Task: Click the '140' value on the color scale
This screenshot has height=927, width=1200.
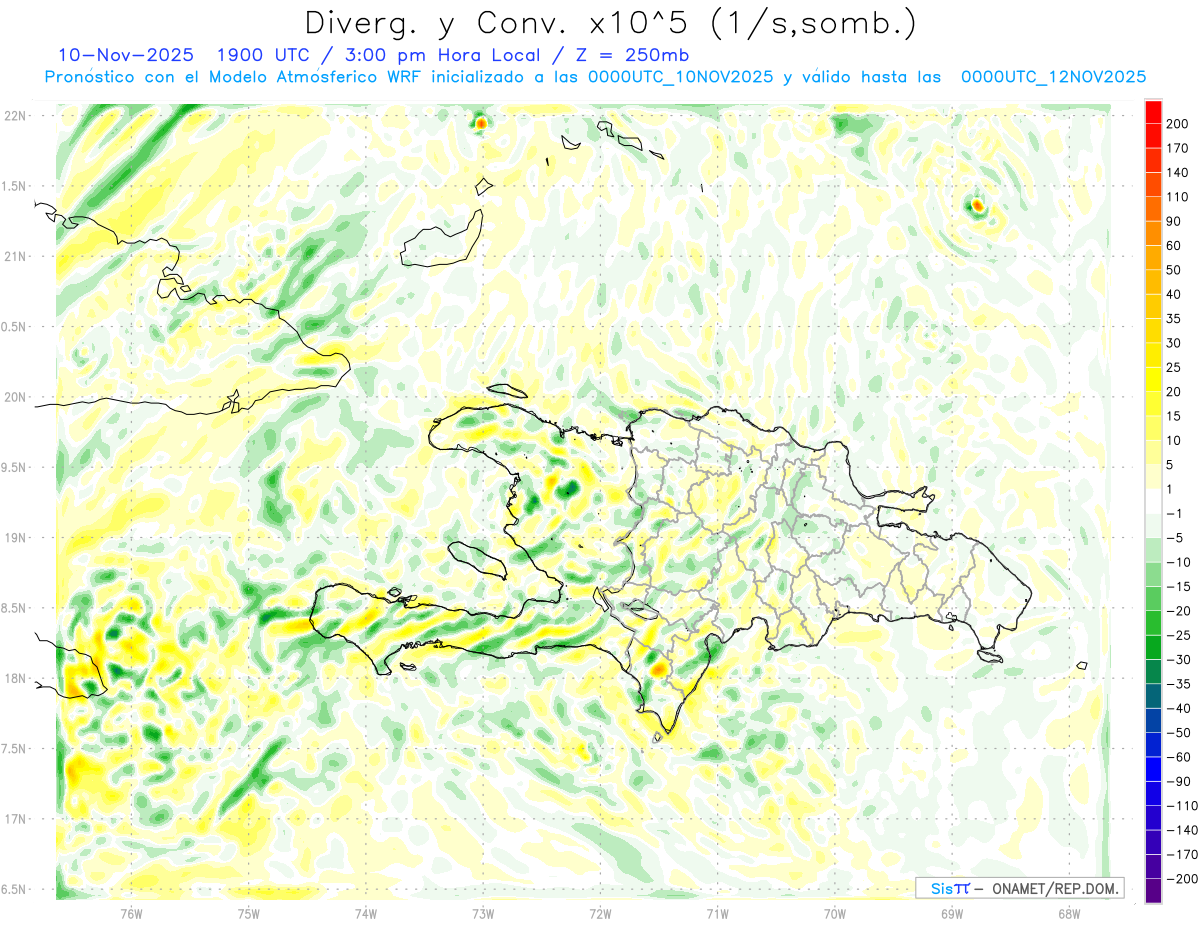Action: (1177, 172)
